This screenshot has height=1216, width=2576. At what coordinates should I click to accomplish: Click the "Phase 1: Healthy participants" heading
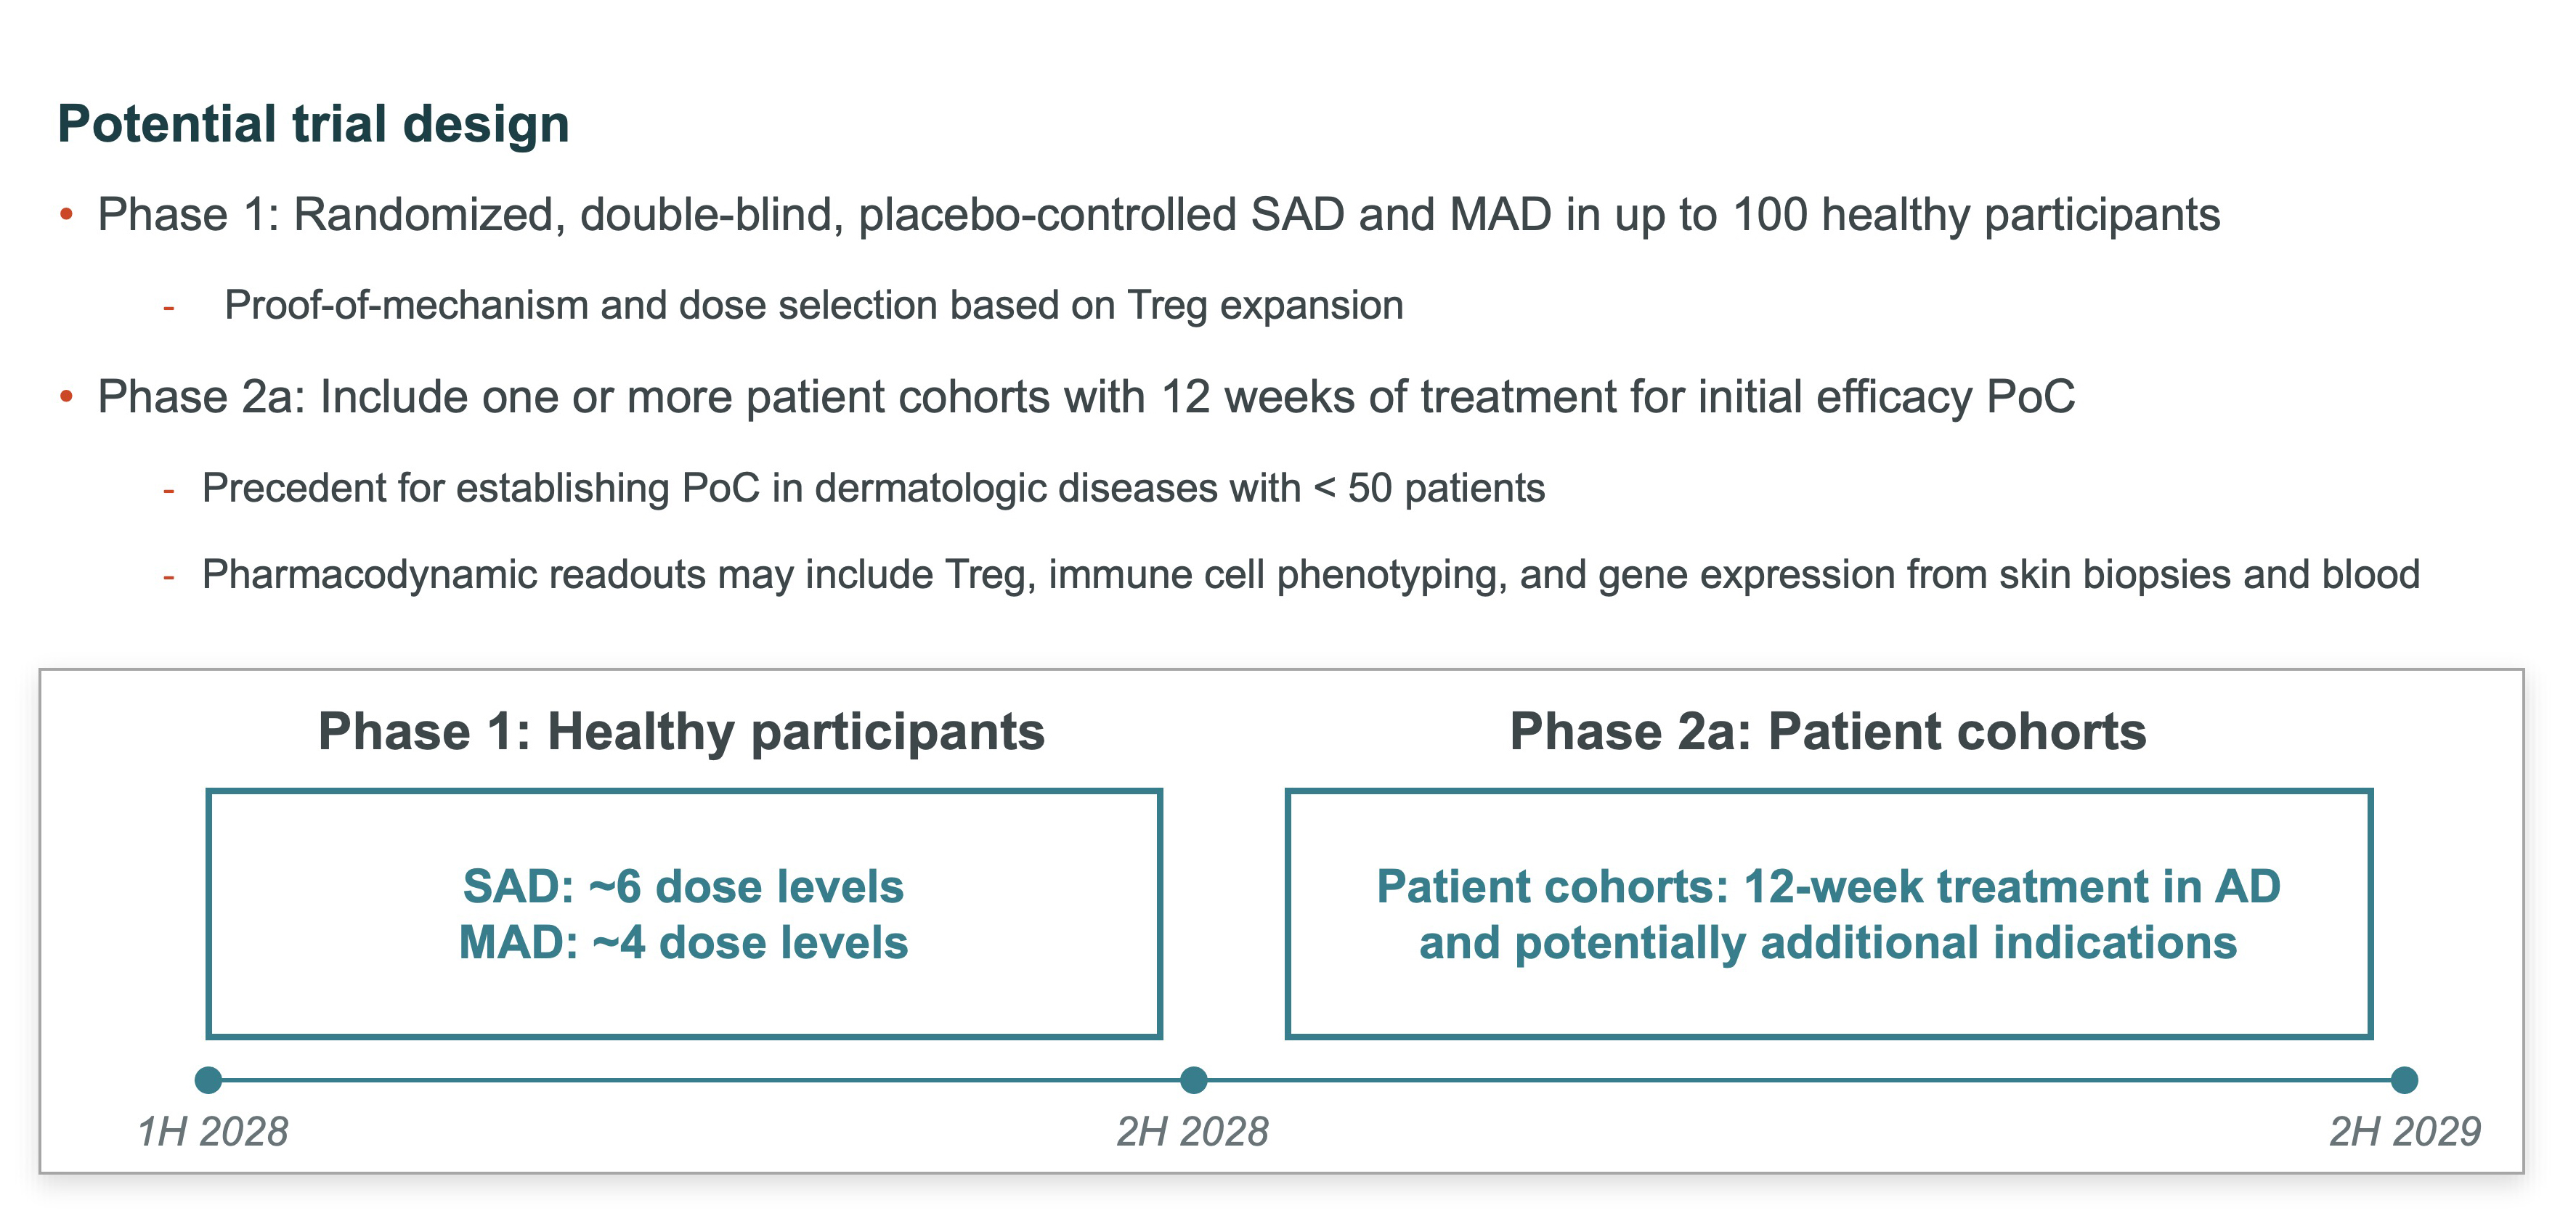click(681, 731)
